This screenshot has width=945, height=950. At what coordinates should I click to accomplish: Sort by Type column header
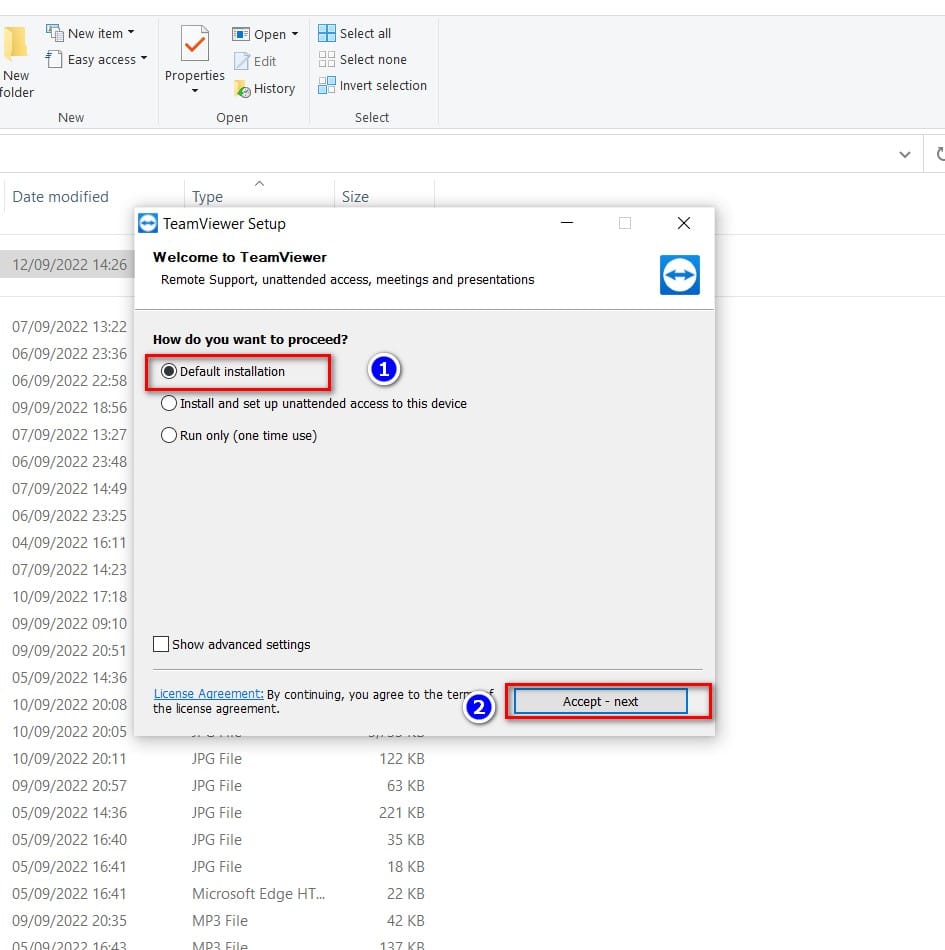pyautogui.click(x=207, y=197)
